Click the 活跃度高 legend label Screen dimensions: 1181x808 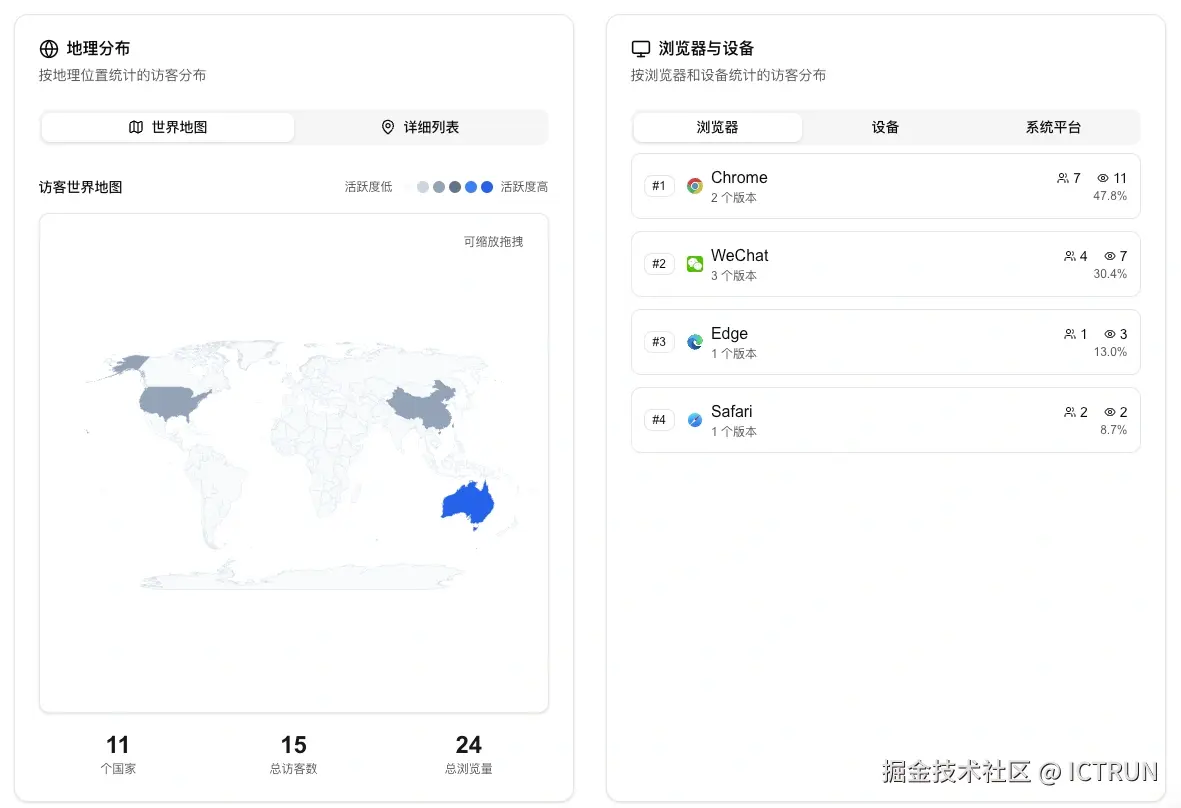524,187
